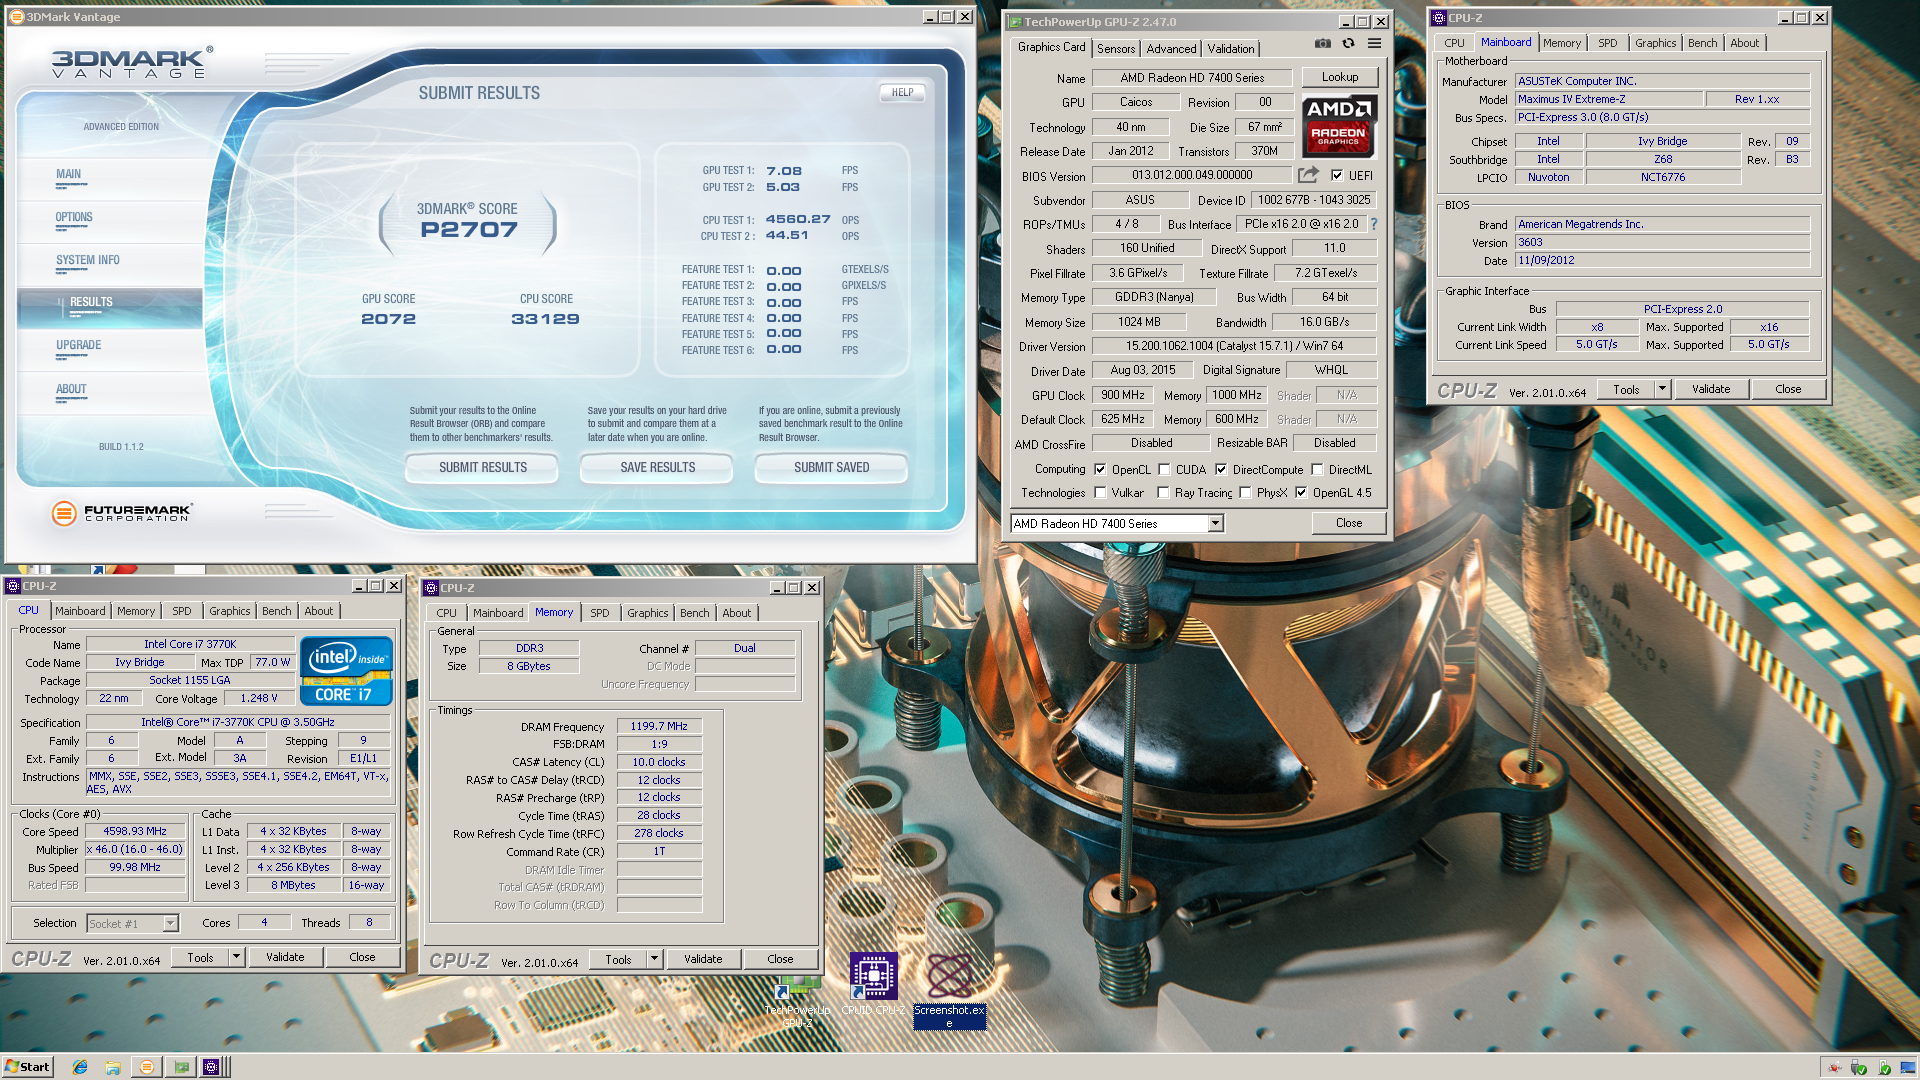Screen dimensions: 1920x1080
Task: Launch Internet Explorer from quick launch
Action: click(x=80, y=1067)
